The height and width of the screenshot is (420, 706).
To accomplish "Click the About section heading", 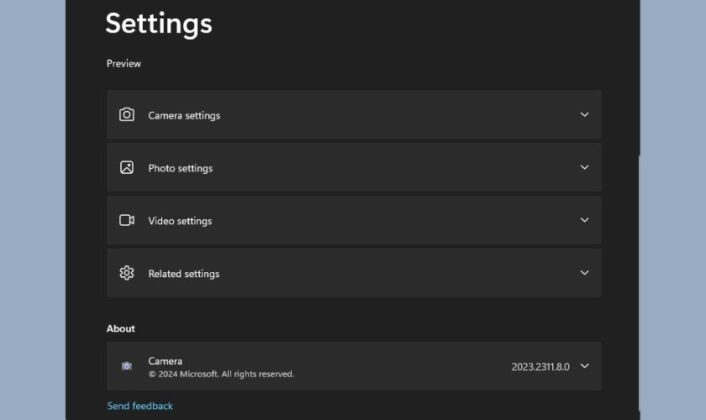I will (121, 329).
